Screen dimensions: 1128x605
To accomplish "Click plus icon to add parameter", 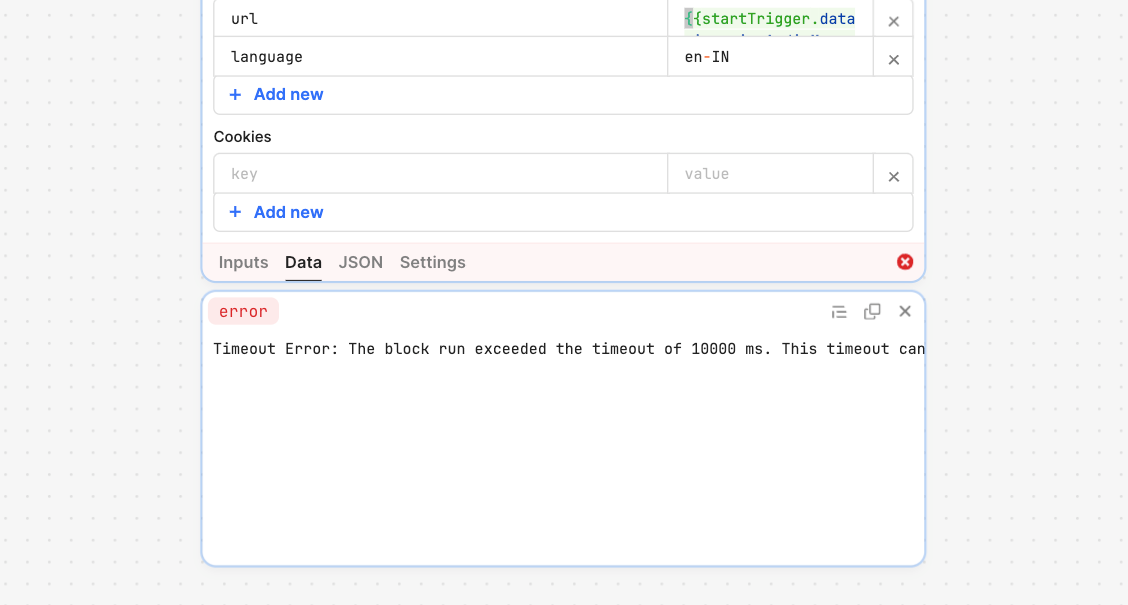I will pos(235,94).
